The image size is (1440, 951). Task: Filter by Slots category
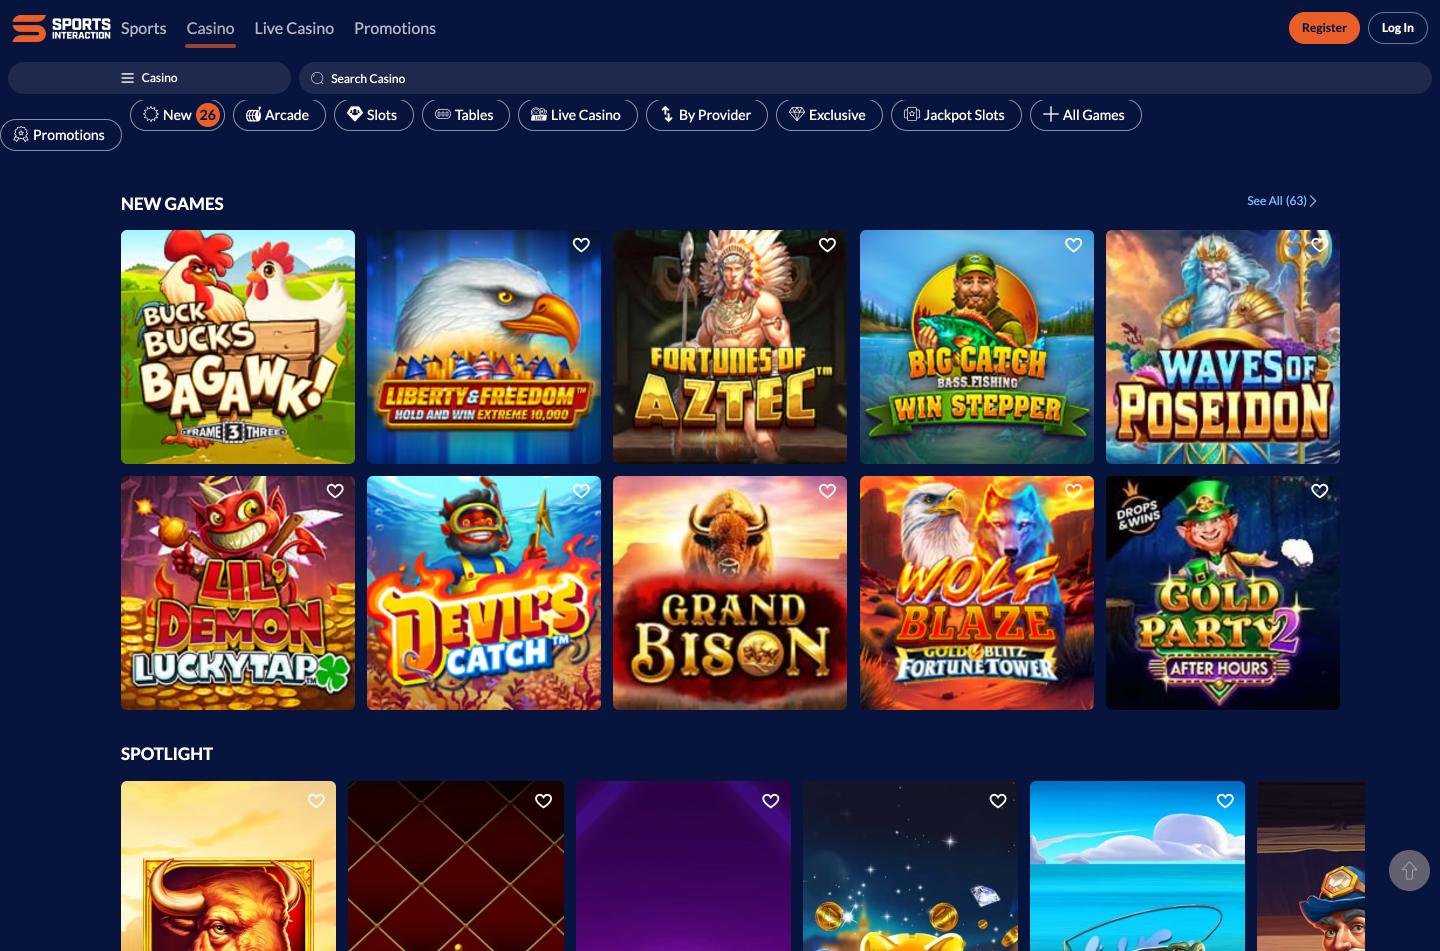374,115
